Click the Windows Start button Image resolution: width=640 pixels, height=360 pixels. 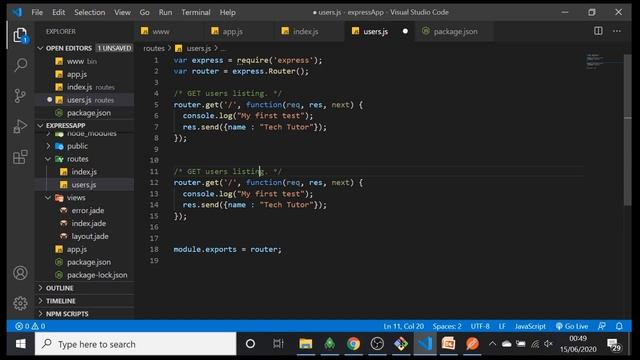(21, 344)
